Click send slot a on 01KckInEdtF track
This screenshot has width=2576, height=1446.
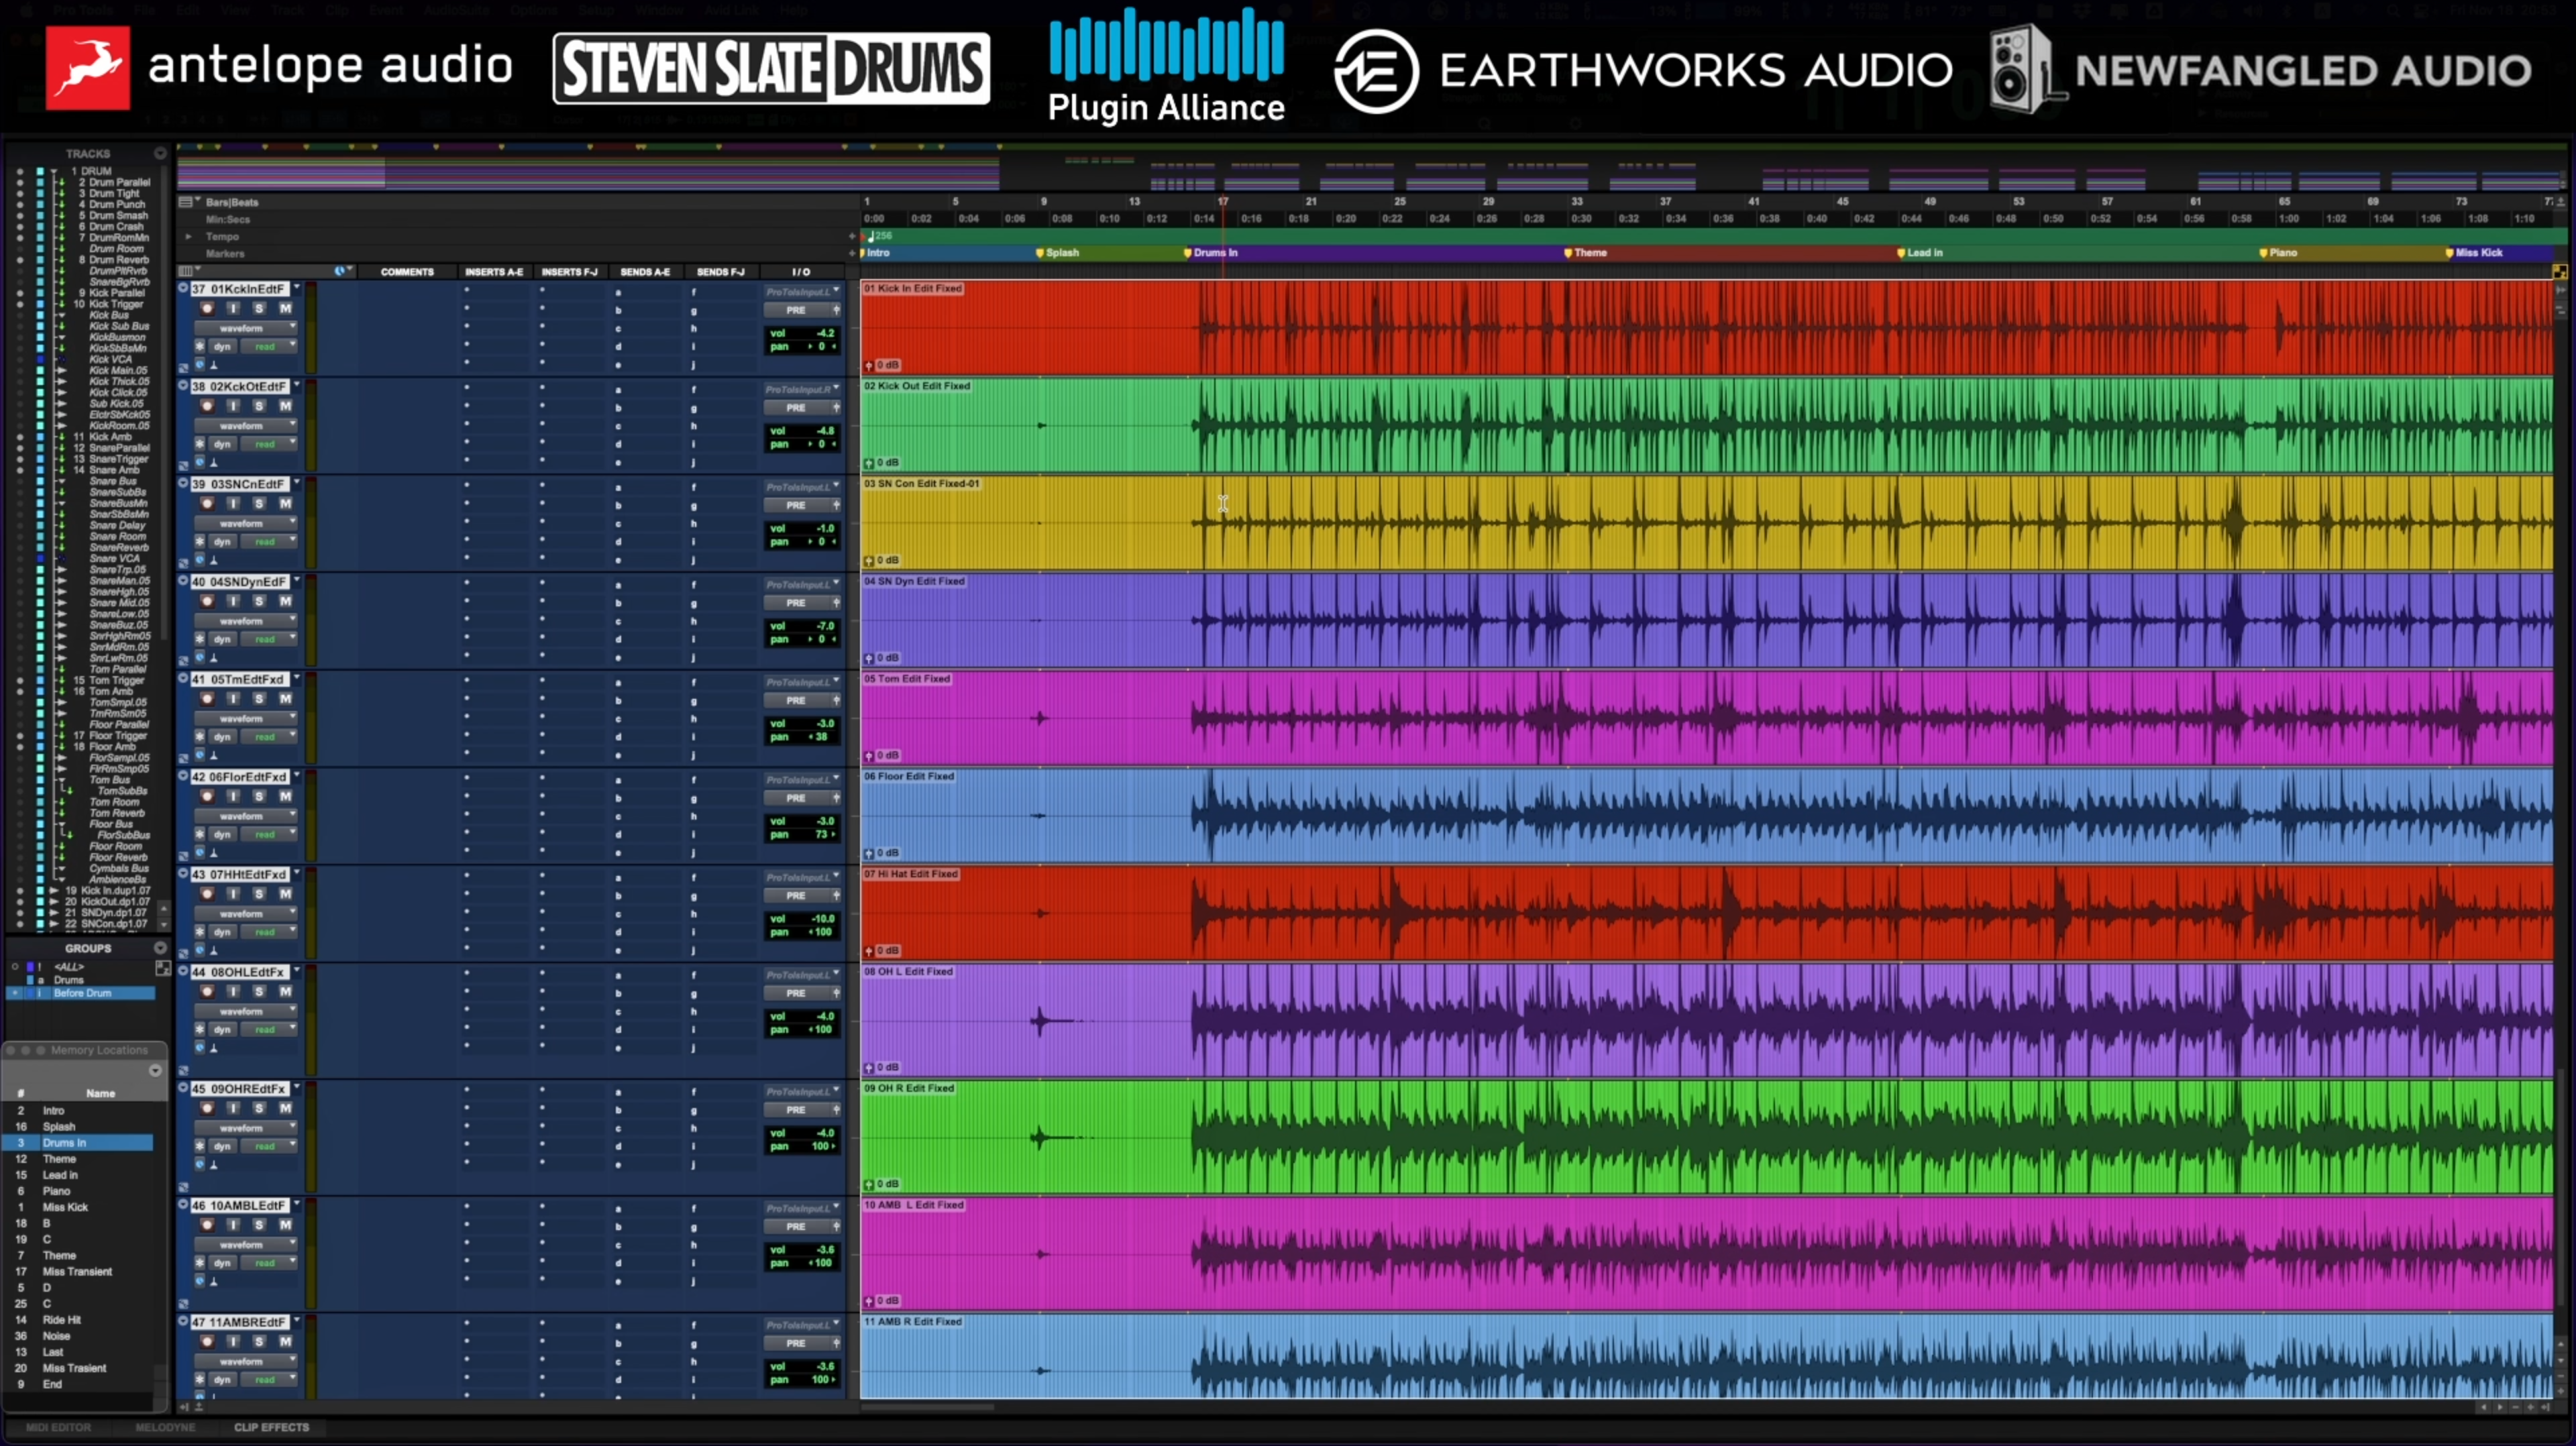(618, 292)
